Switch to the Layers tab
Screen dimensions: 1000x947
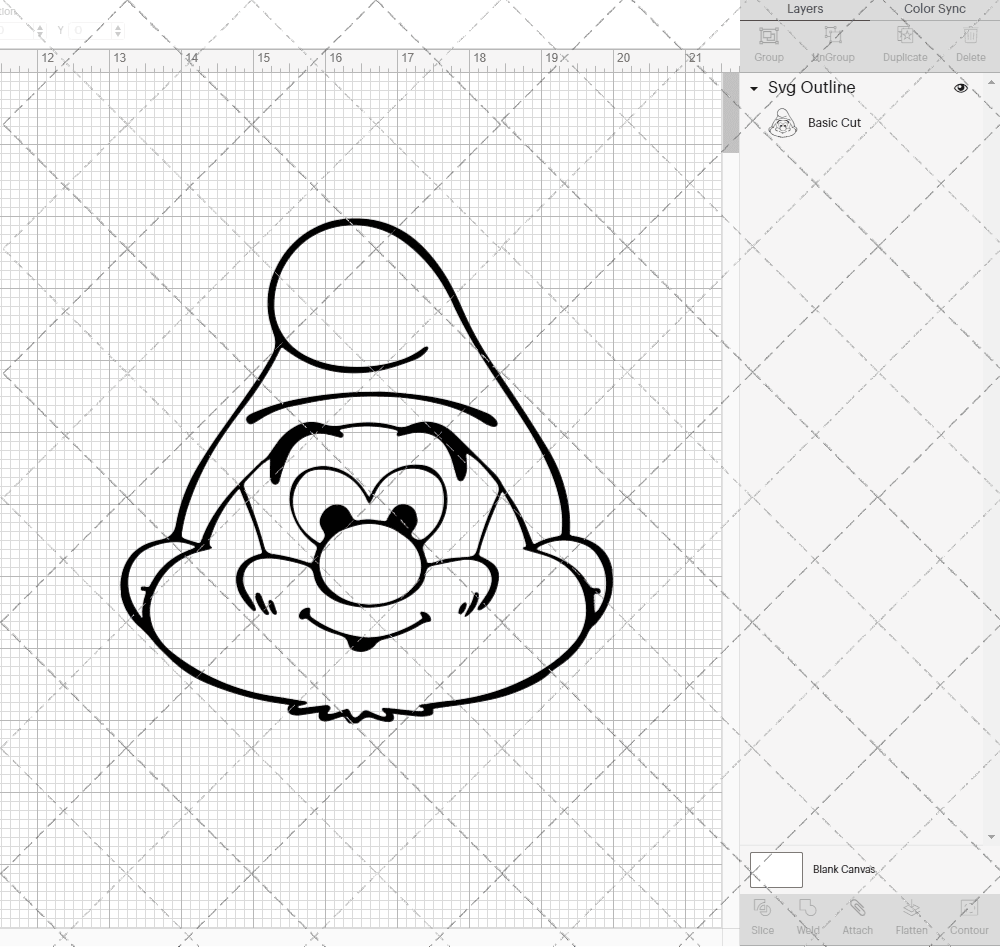[x=805, y=9]
